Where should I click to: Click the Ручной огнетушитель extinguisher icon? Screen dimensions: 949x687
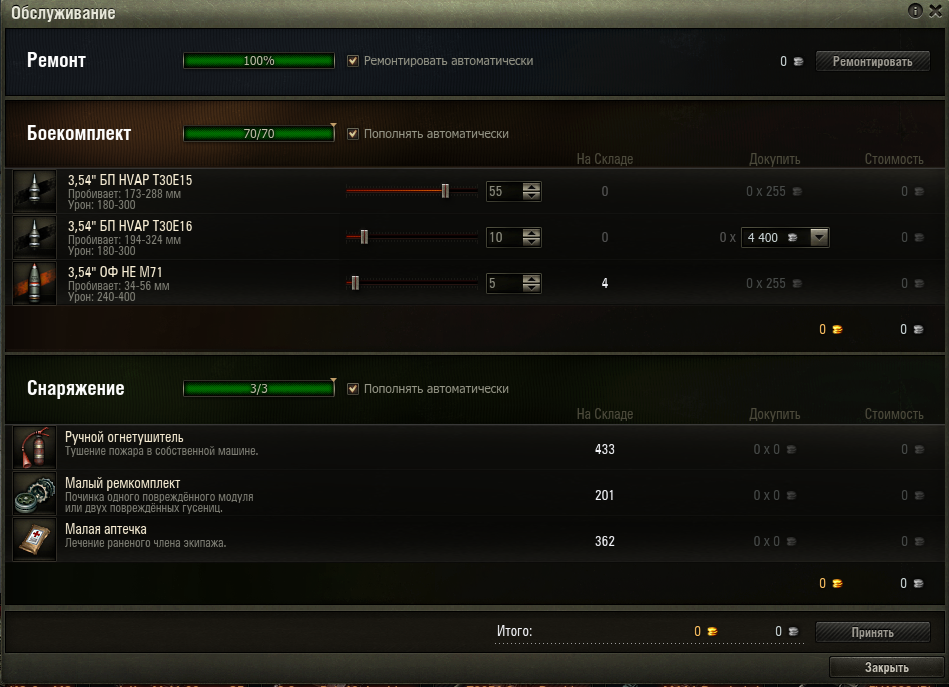[34, 448]
